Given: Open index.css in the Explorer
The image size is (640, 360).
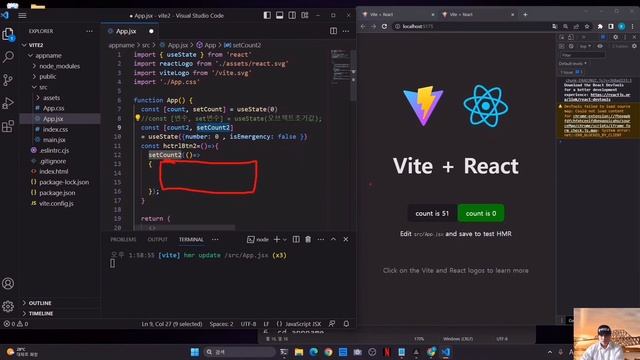Looking at the screenshot, I should pos(56,129).
